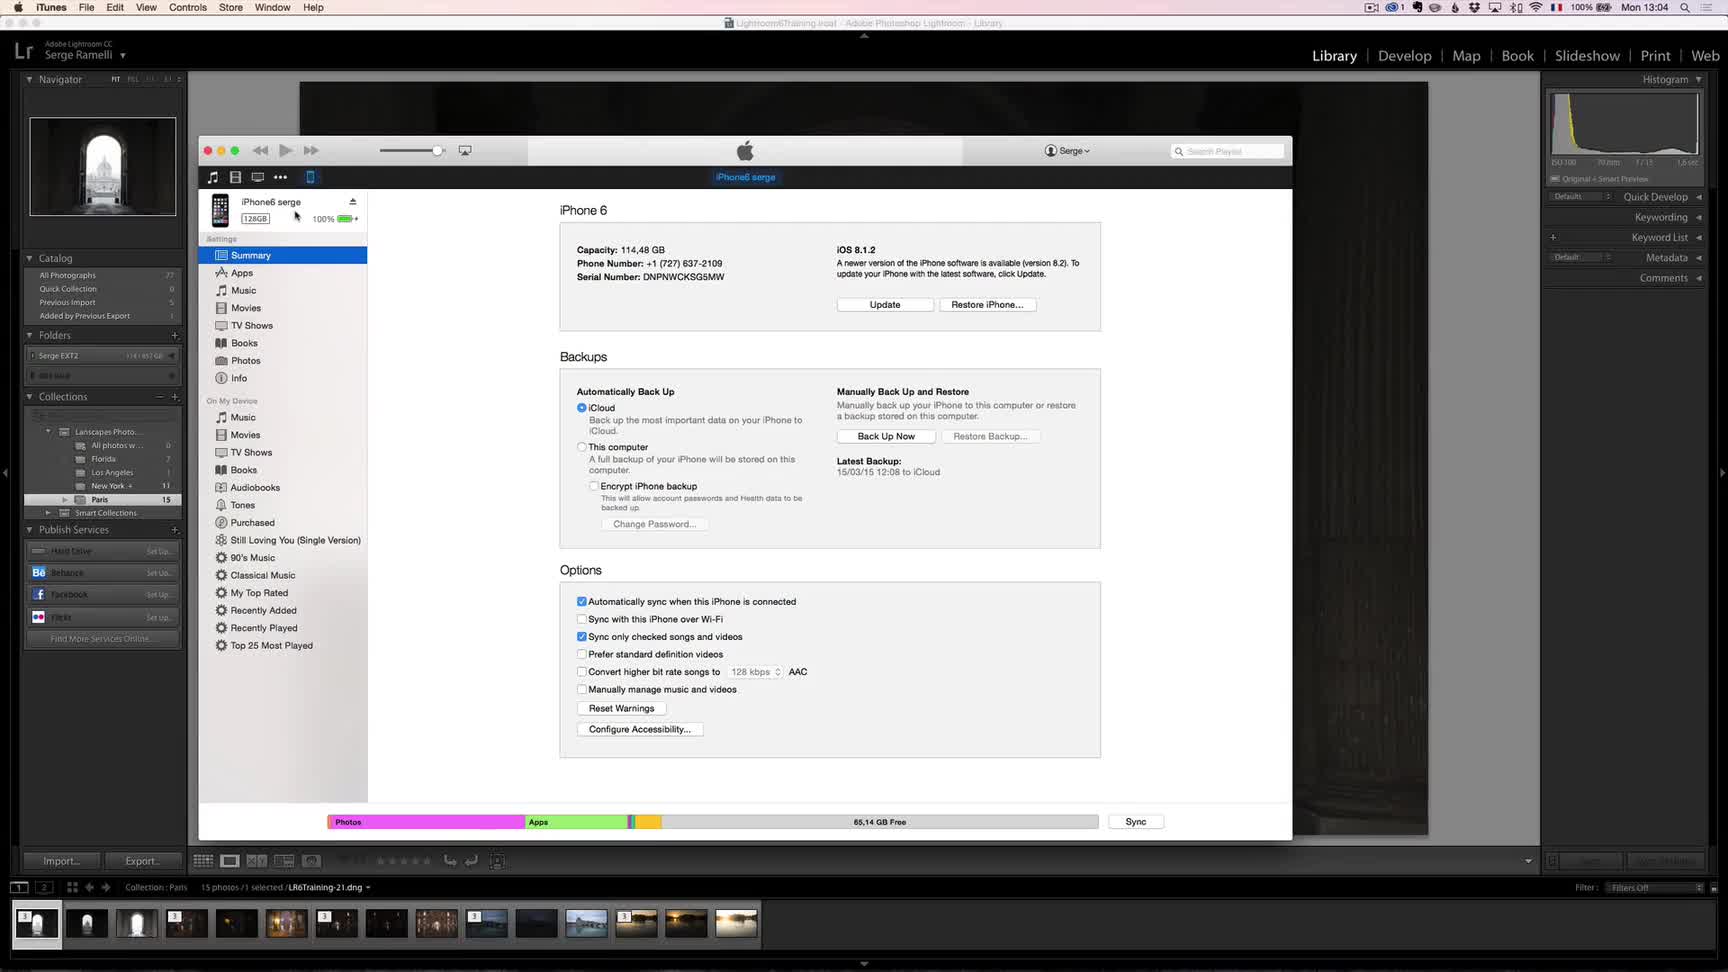Expand the Metadata panel
The width and height of the screenshot is (1728, 972).
point(1699,258)
